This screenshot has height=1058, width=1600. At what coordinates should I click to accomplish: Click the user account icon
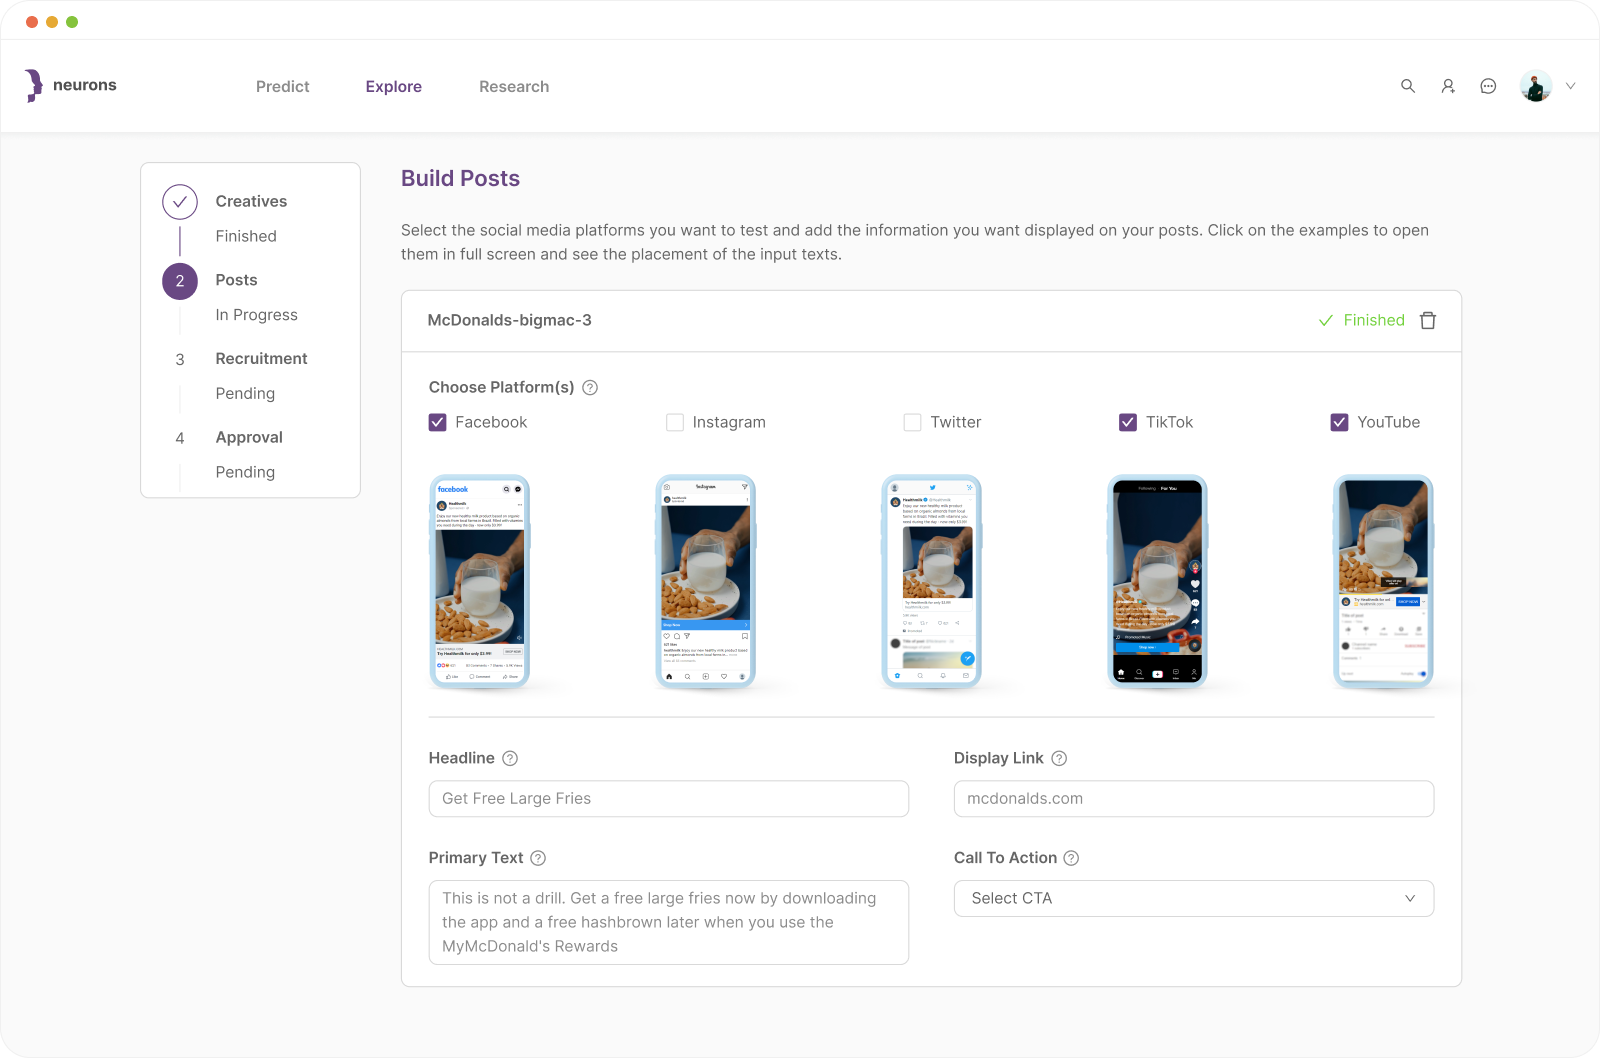pyautogui.click(x=1448, y=86)
